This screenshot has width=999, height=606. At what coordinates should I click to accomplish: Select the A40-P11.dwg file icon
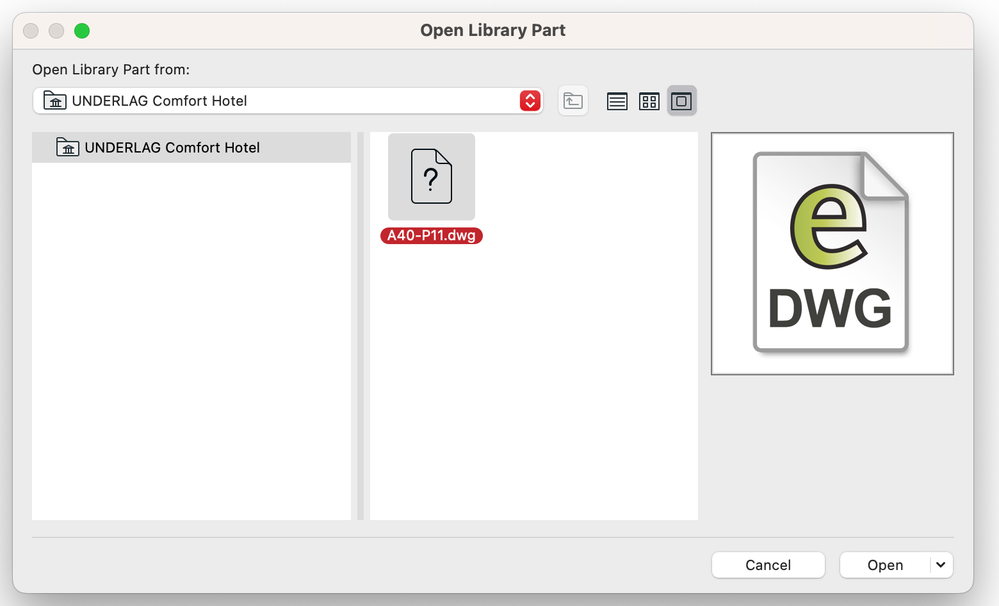(431, 177)
